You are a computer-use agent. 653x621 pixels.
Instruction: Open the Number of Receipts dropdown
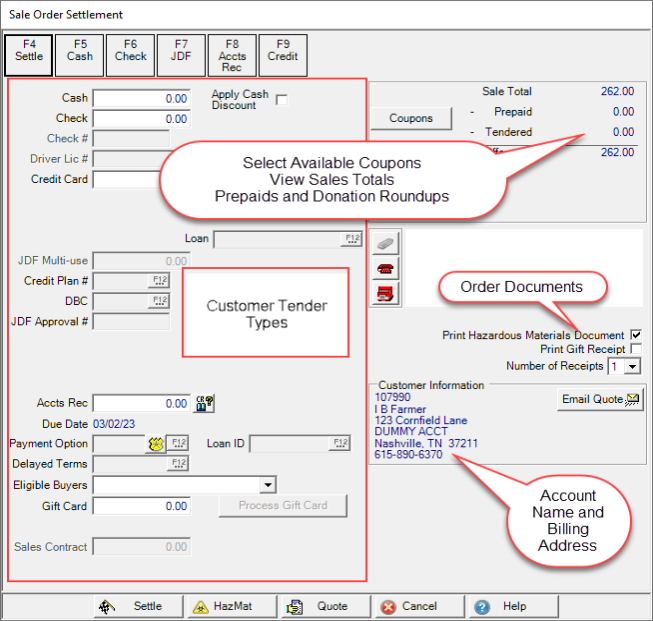(632, 367)
